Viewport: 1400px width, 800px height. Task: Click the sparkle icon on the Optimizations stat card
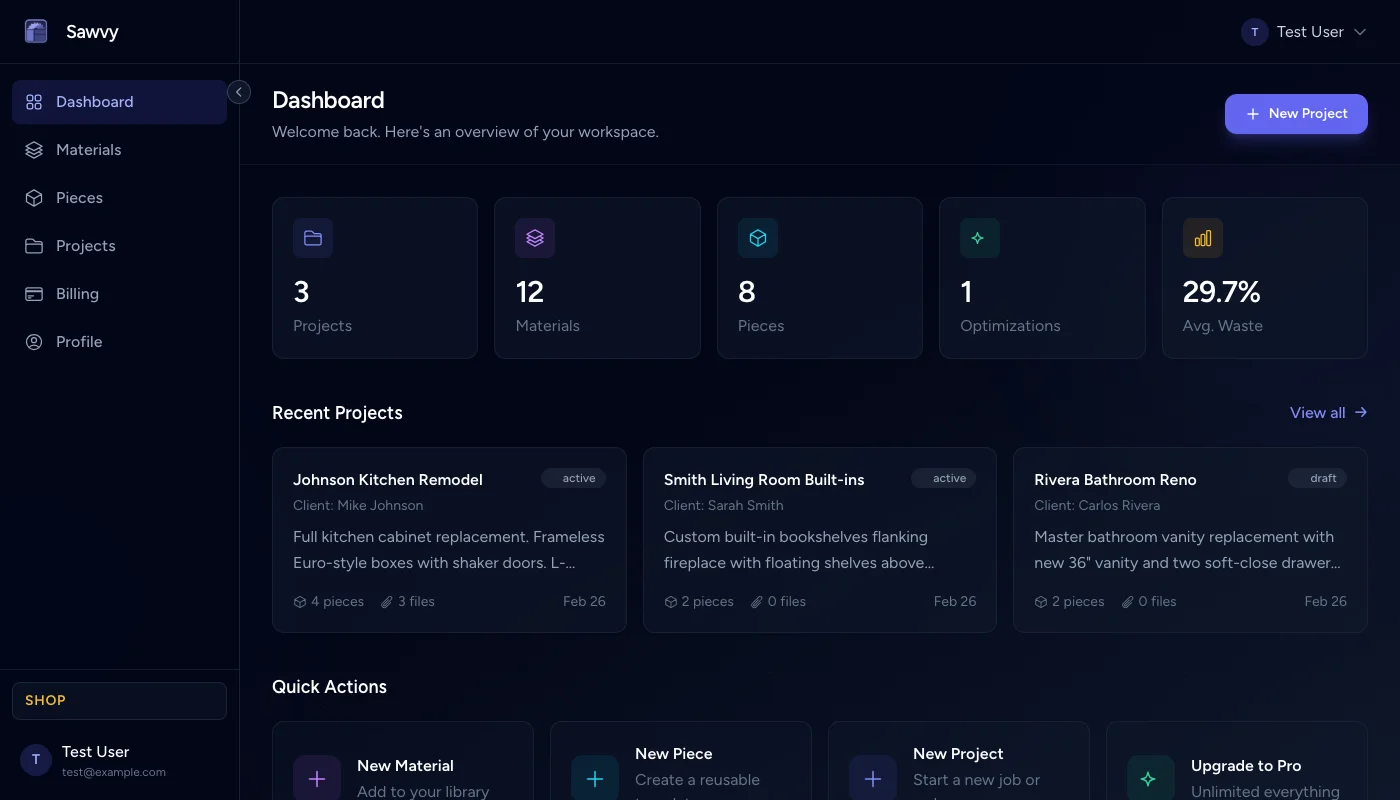pos(979,238)
